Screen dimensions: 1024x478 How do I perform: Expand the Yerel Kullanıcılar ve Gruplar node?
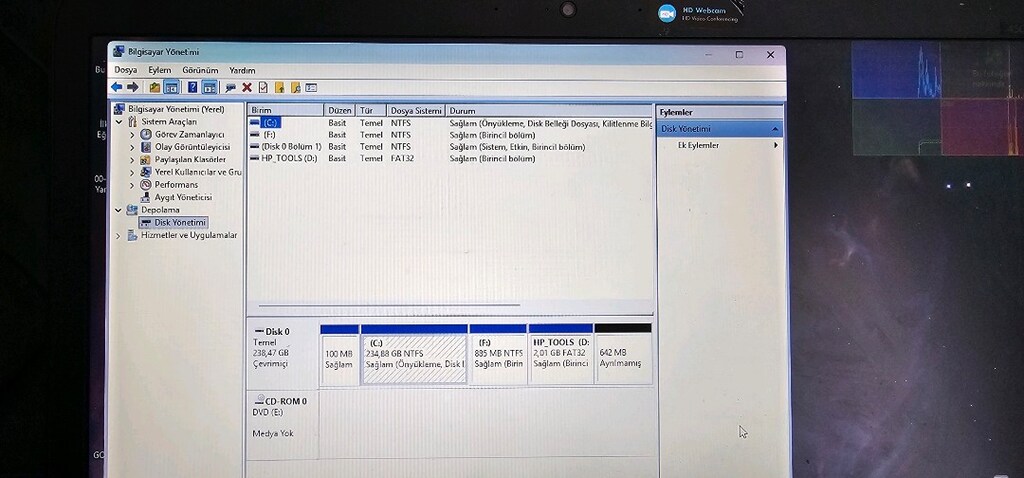(x=132, y=172)
